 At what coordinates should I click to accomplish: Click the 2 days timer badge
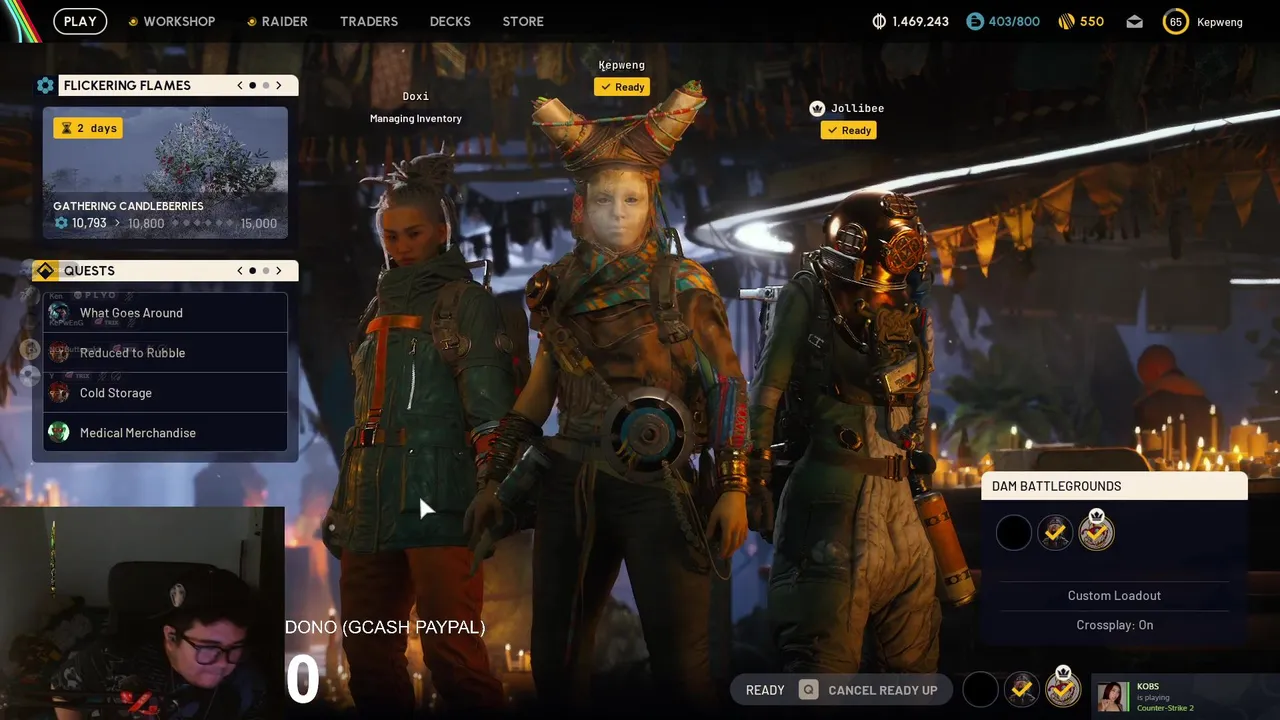[88, 128]
